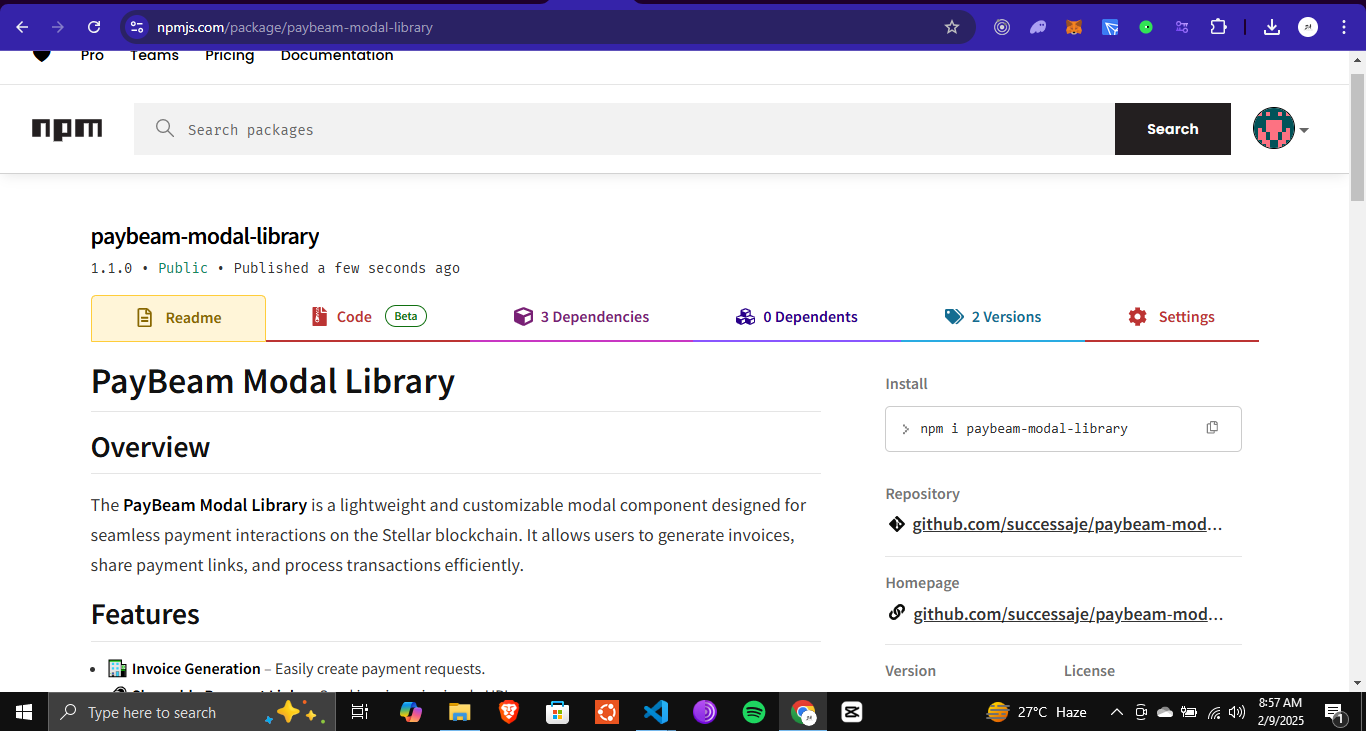Show browser downloads
This screenshot has height=731, width=1366.
pos(1272,27)
